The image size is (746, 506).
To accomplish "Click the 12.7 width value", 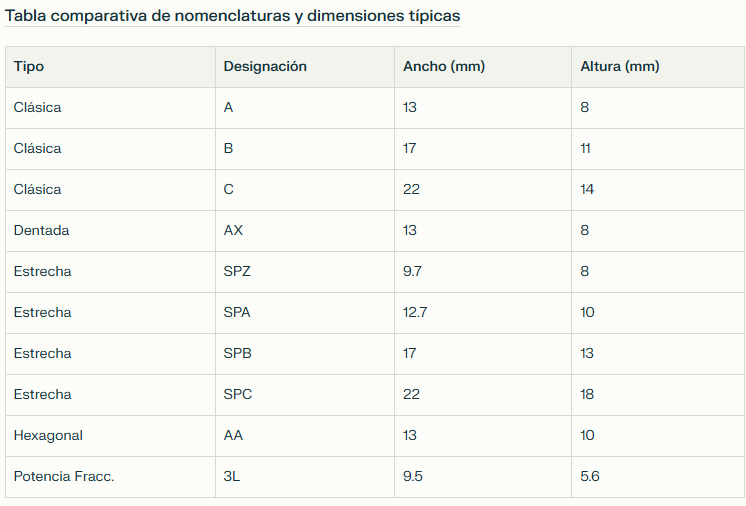I will click(415, 312).
